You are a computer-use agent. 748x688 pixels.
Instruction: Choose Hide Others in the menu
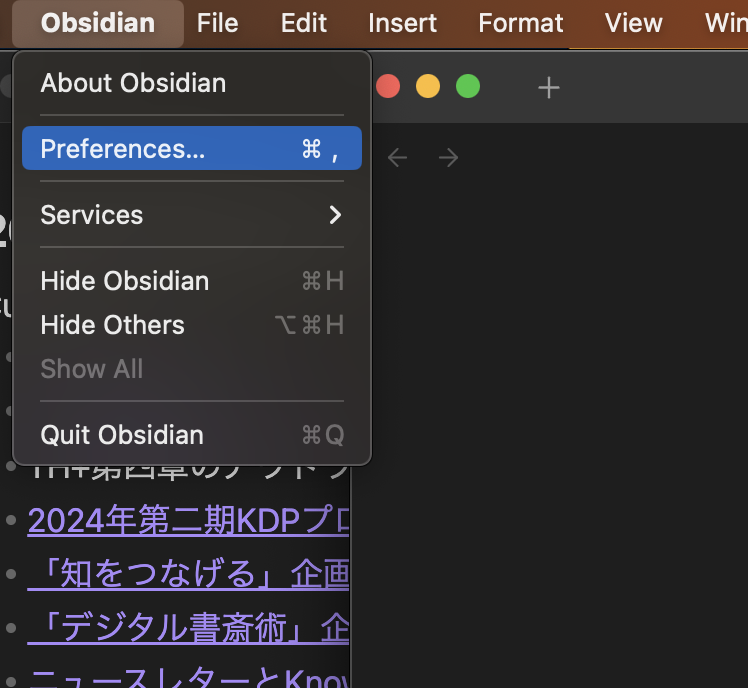[113, 325]
